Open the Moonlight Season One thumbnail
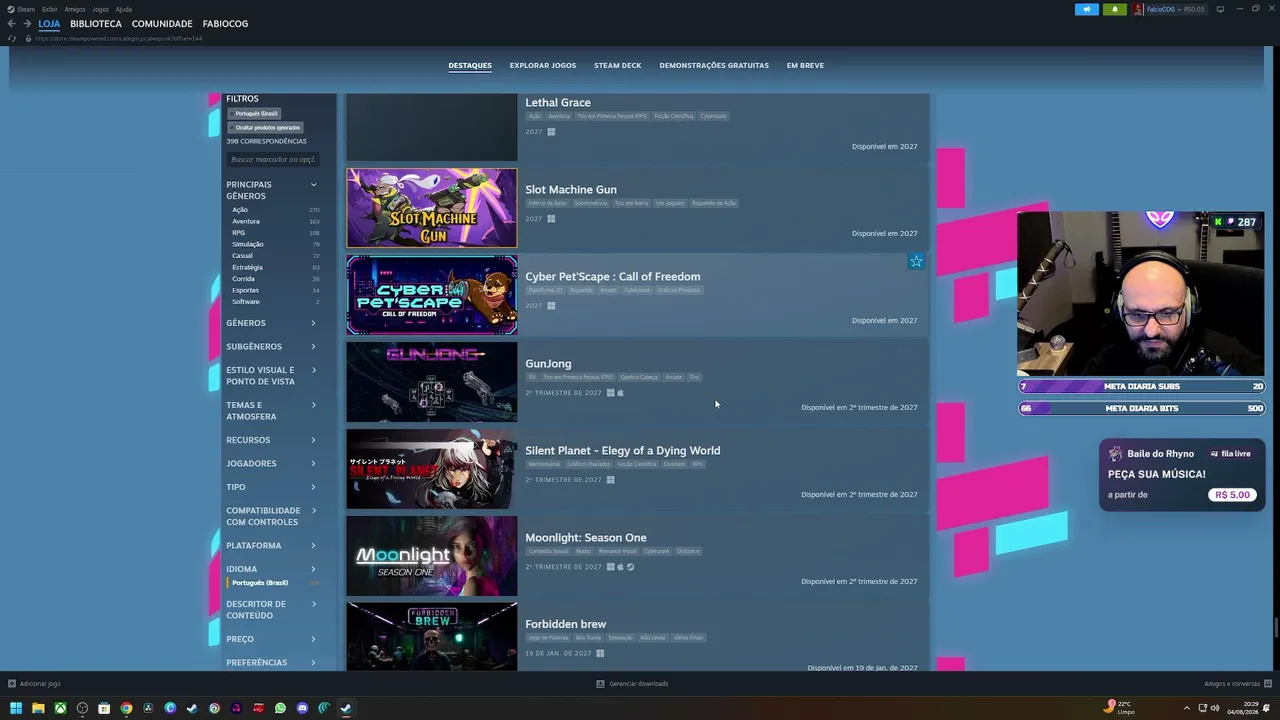The width and height of the screenshot is (1280, 720). 432,556
